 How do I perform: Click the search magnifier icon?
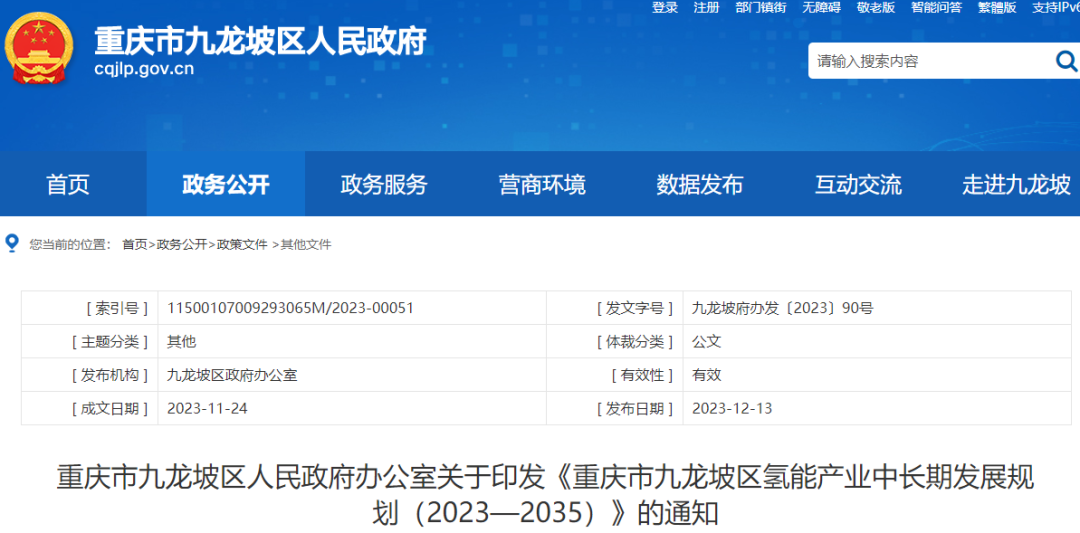pyautogui.click(x=1066, y=62)
